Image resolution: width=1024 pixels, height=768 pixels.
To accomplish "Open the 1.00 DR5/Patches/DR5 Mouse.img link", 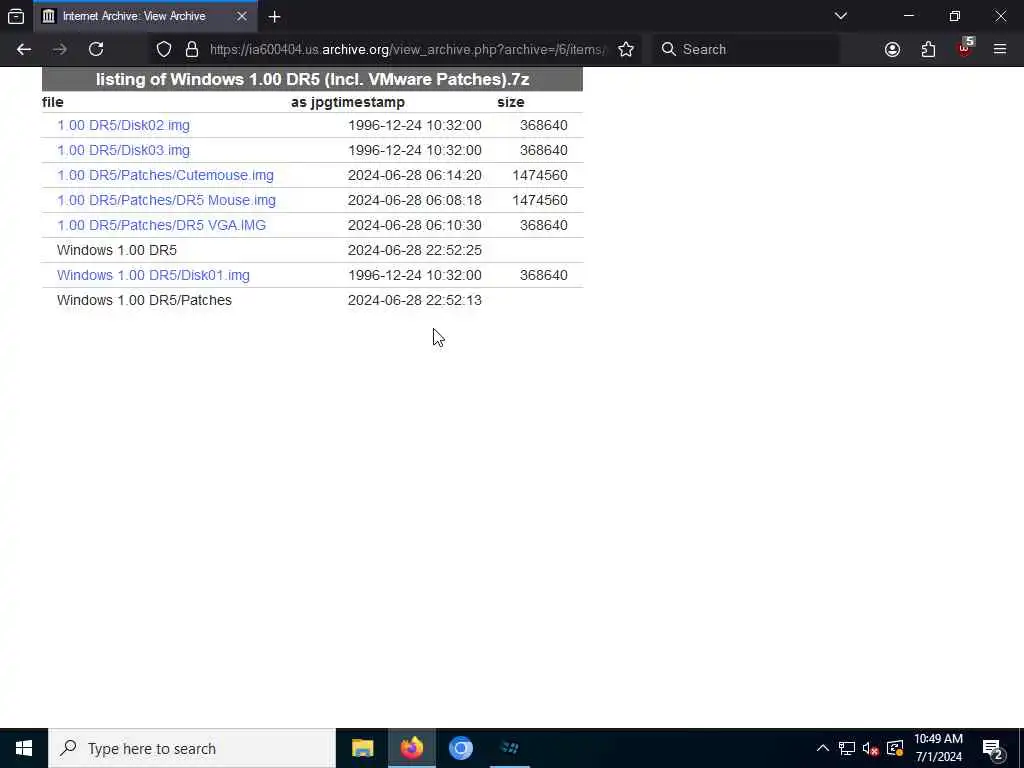I will [167, 200].
